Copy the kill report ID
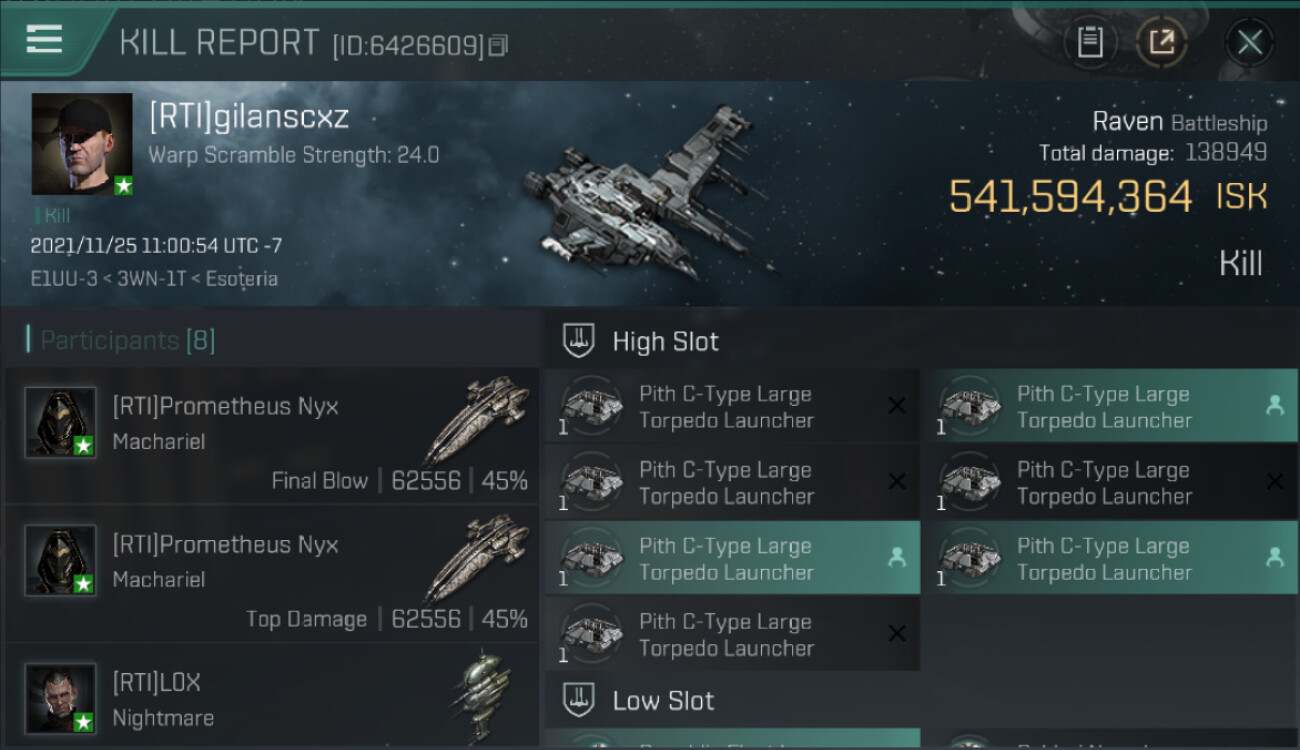 [x=499, y=45]
